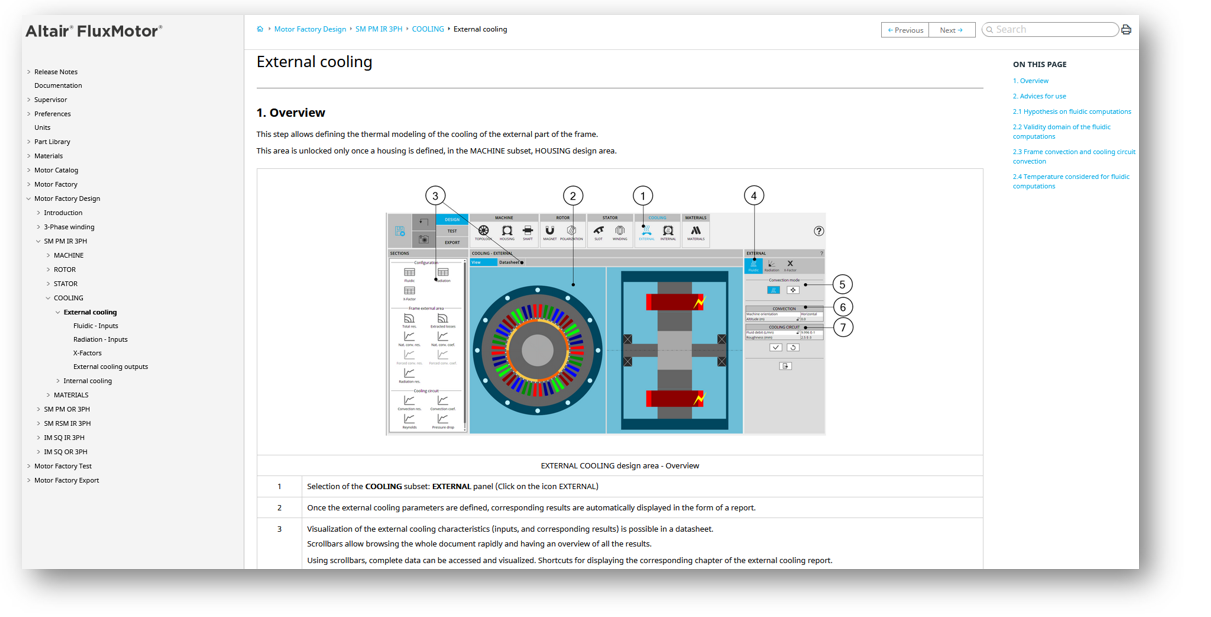Screen dimensions: 1211x617
Task: Open the Fluidic - Inputs page
Action: pyautogui.click(x=95, y=326)
